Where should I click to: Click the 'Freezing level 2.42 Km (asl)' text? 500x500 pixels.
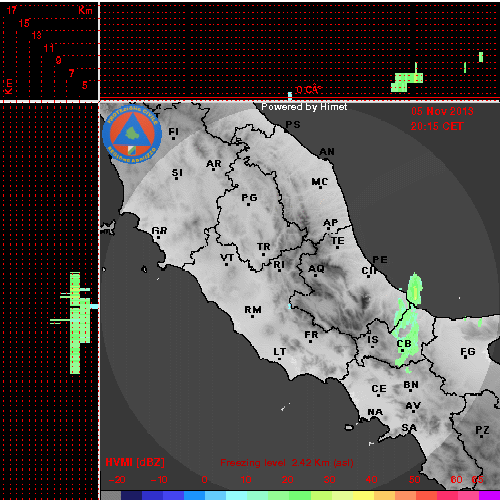(287, 463)
